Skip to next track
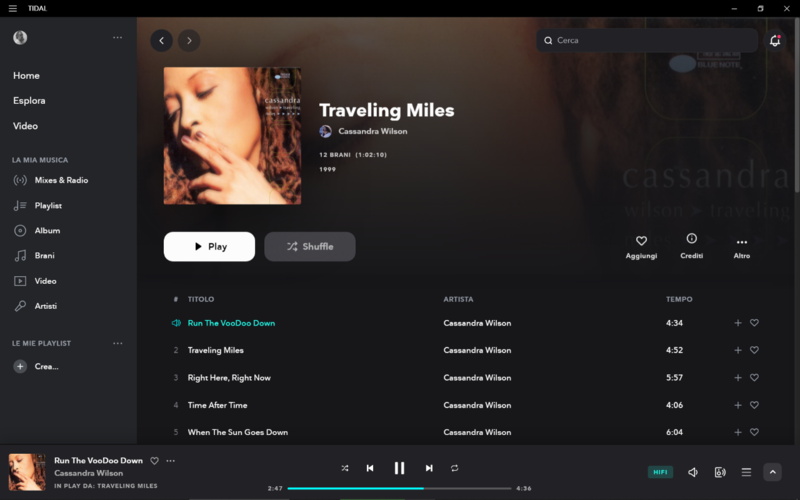The width and height of the screenshot is (800, 500). click(x=429, y=468)
